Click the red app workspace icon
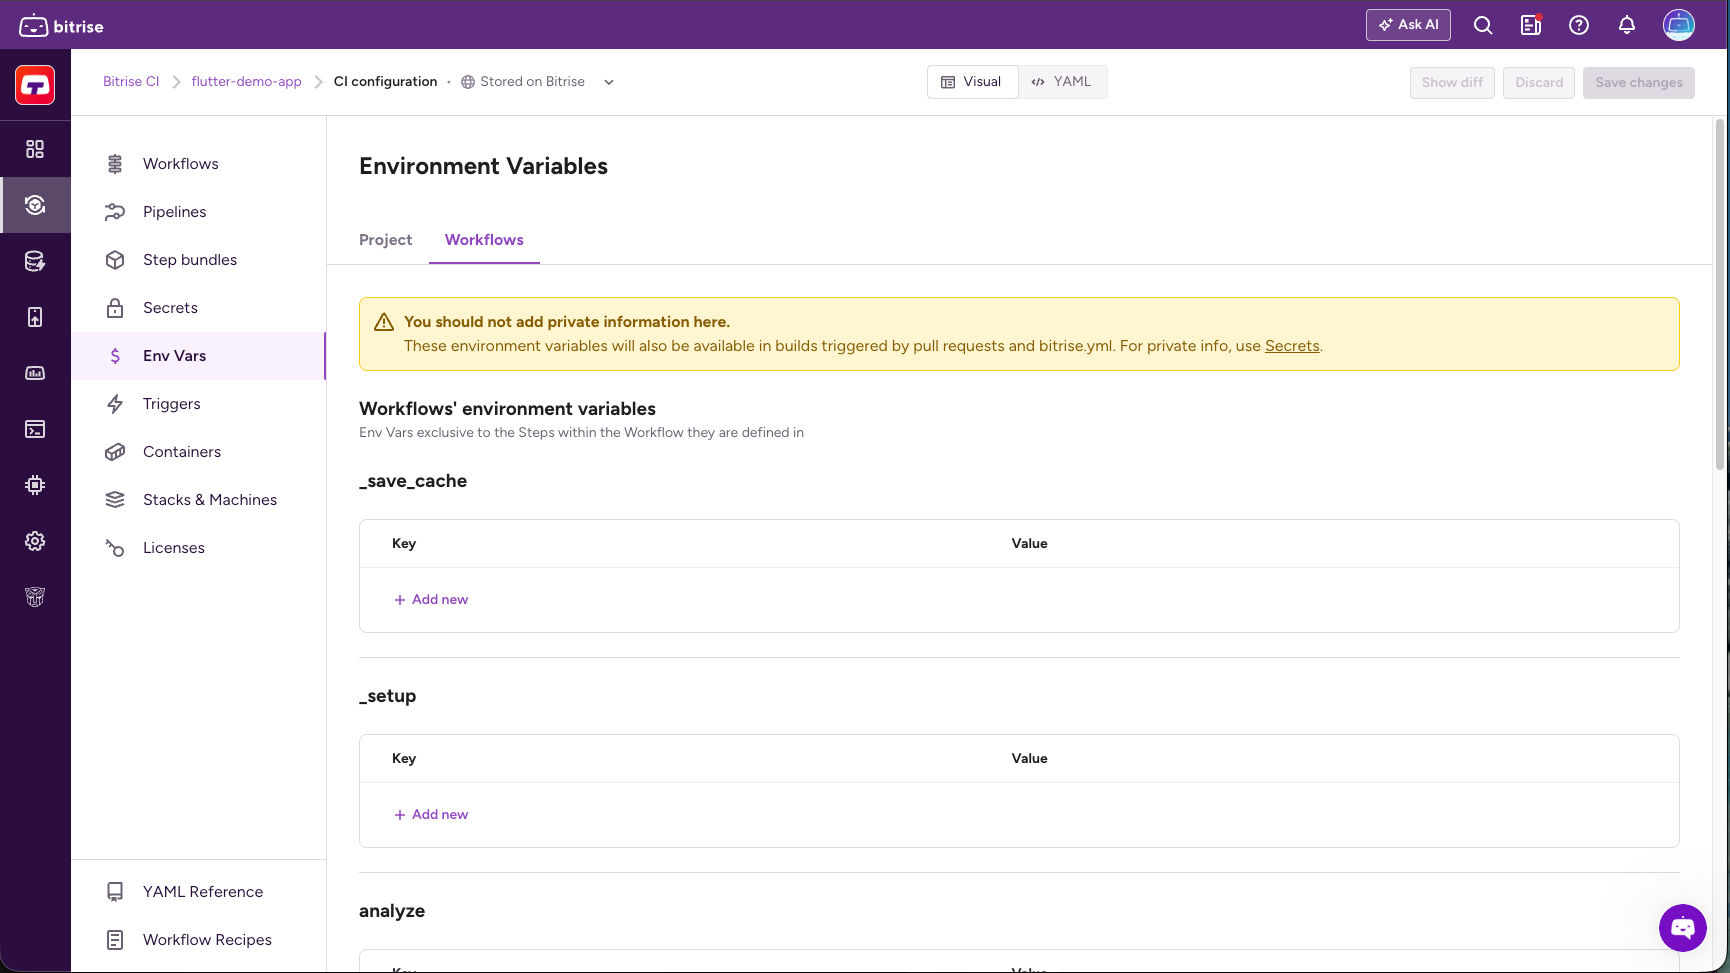1730x973 pixels. pos(35,85)
